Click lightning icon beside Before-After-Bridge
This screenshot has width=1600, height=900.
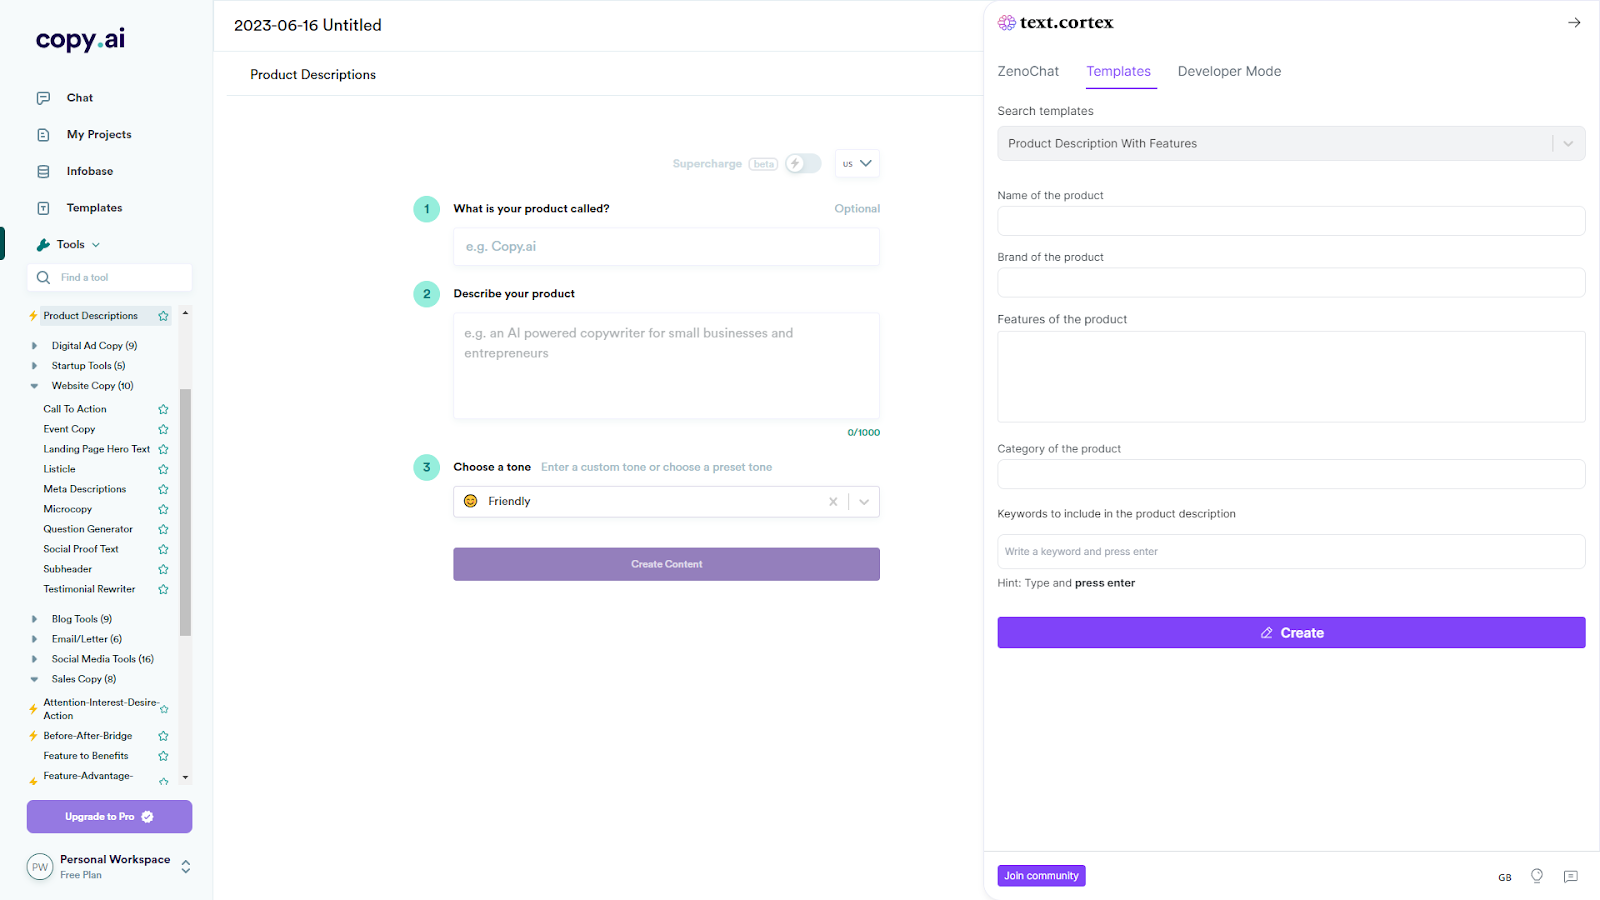pos(33,736)
